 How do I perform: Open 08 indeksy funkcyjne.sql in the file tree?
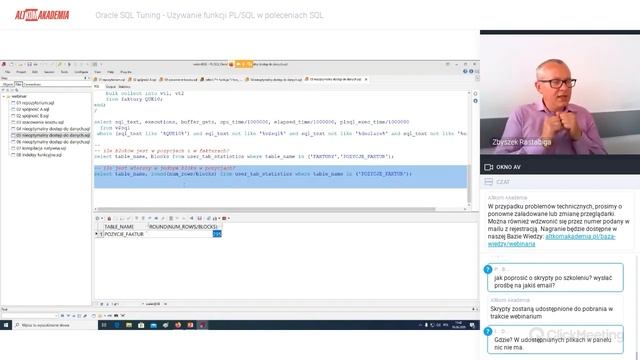(38, 155)
